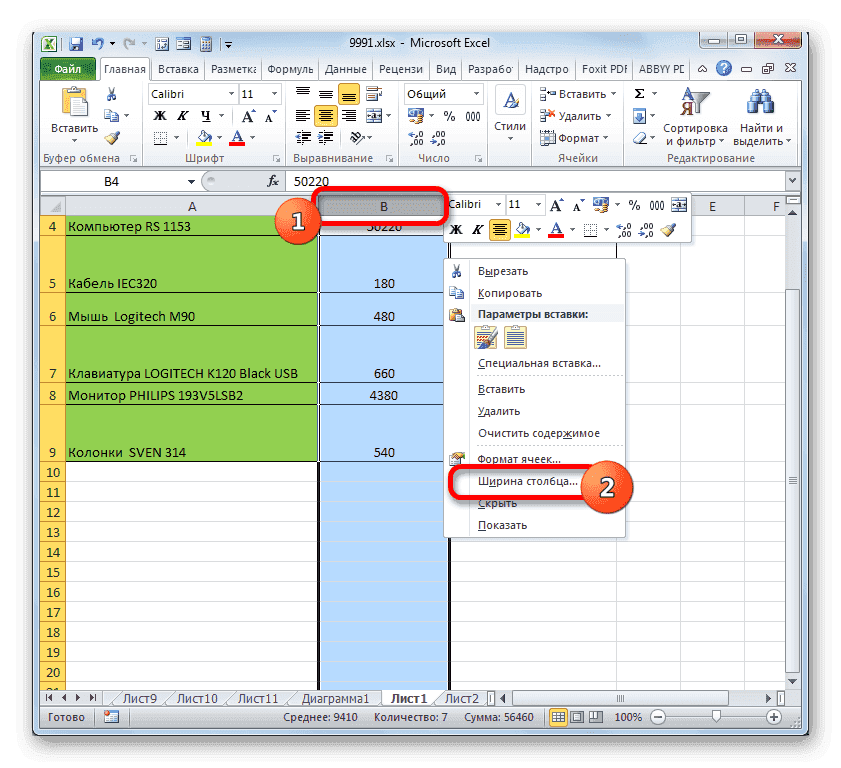Click the Вырезать scissors icon in the context menu

tap(456, 270)
